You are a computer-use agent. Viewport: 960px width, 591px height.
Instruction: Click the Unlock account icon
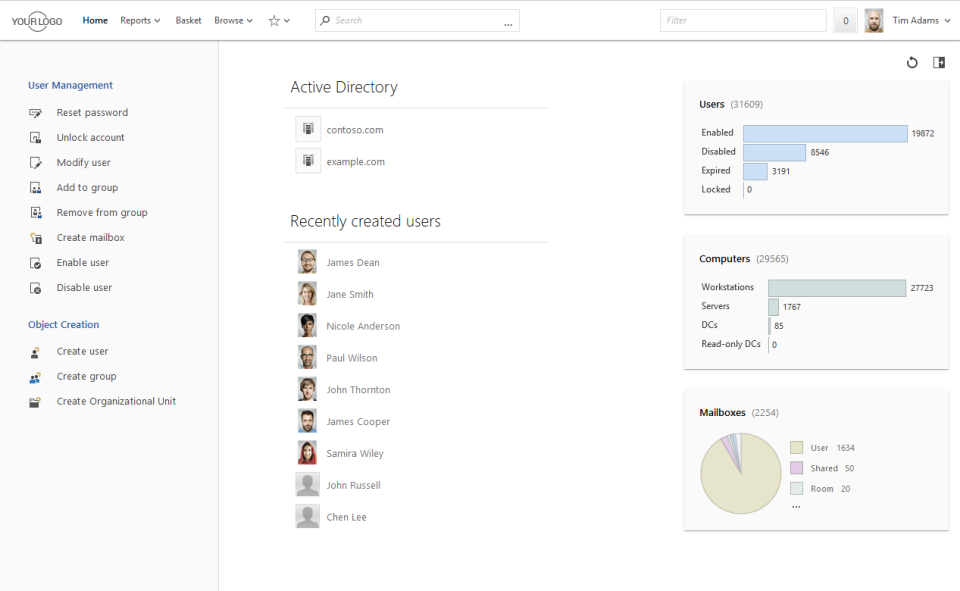(x=33, y=137)
